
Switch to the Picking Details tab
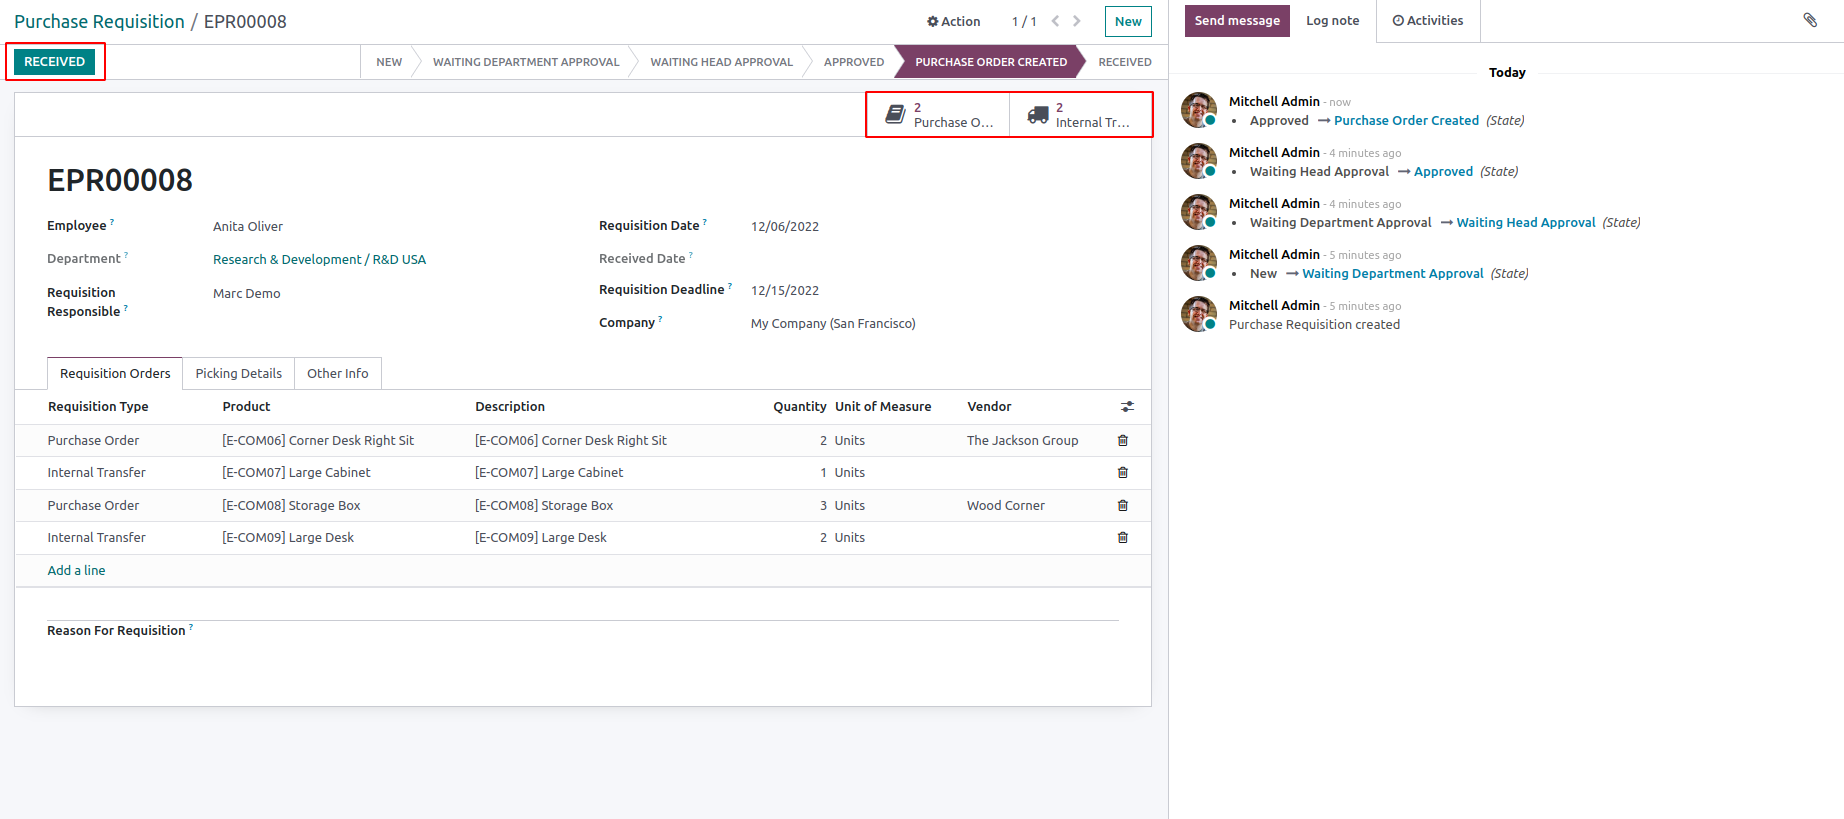point(238,374)
